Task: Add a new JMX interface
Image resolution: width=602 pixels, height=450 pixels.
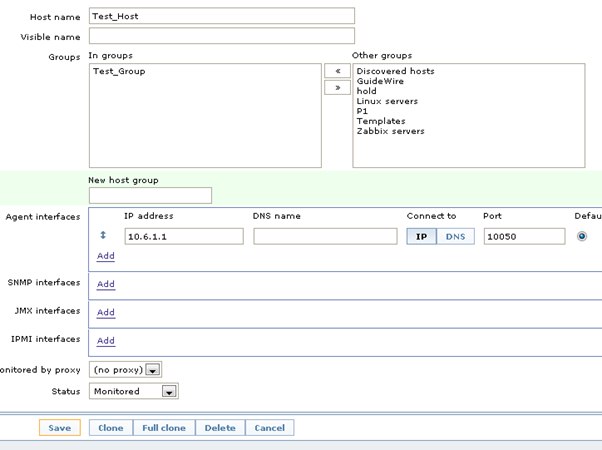Action: [105, 312]
